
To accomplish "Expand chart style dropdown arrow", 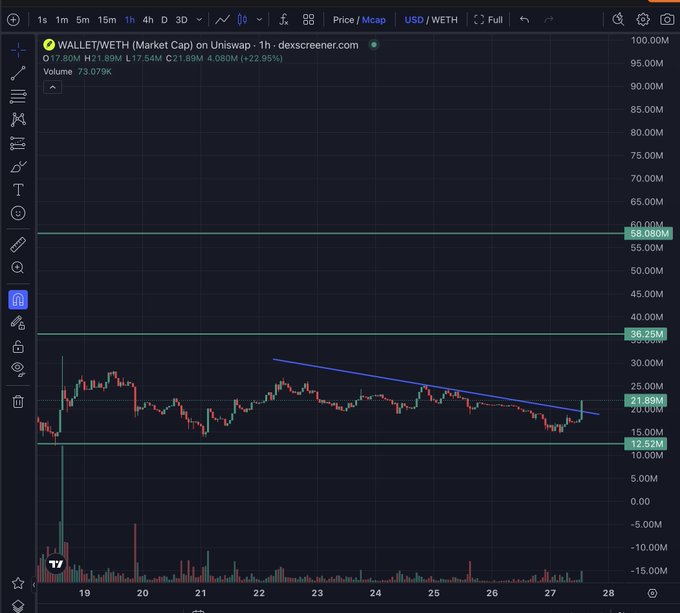I will coord(259,20).
